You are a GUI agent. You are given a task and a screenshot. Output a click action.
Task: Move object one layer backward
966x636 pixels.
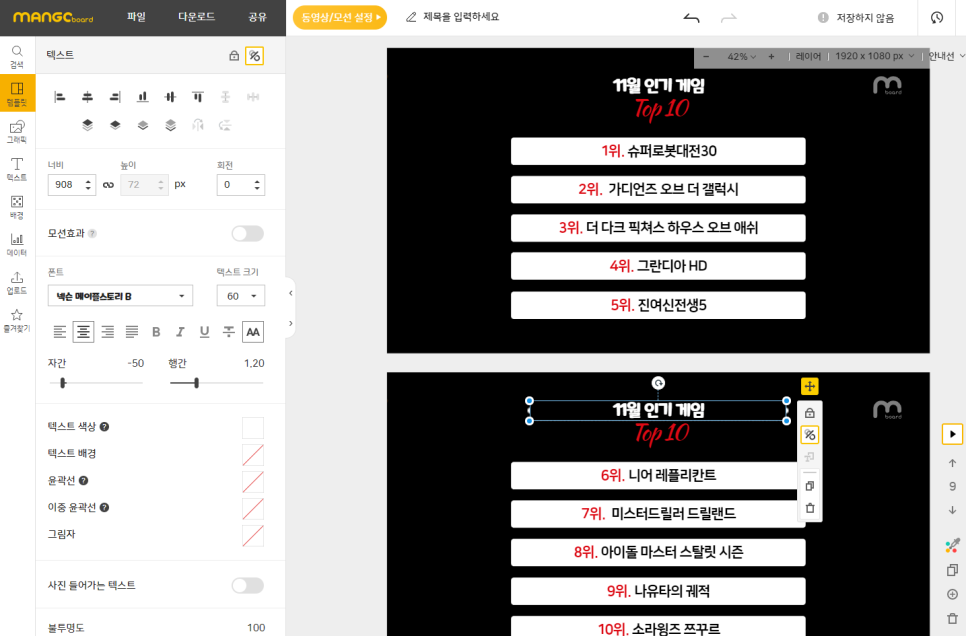(x=143, y=125)
